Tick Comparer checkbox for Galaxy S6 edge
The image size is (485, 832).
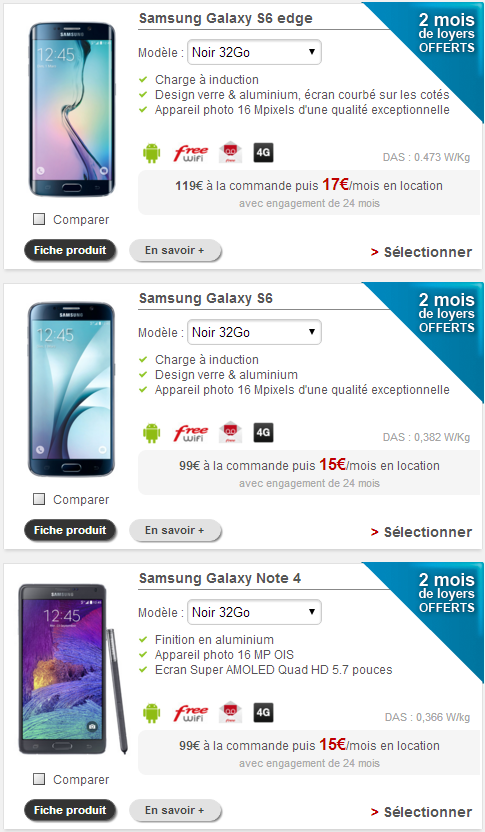[x=39, y=219]
